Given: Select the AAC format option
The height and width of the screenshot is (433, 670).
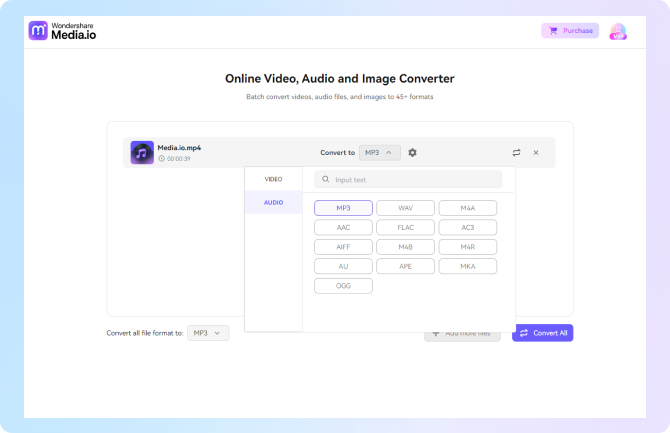Looking at the screenshot, I should point(343,227).
